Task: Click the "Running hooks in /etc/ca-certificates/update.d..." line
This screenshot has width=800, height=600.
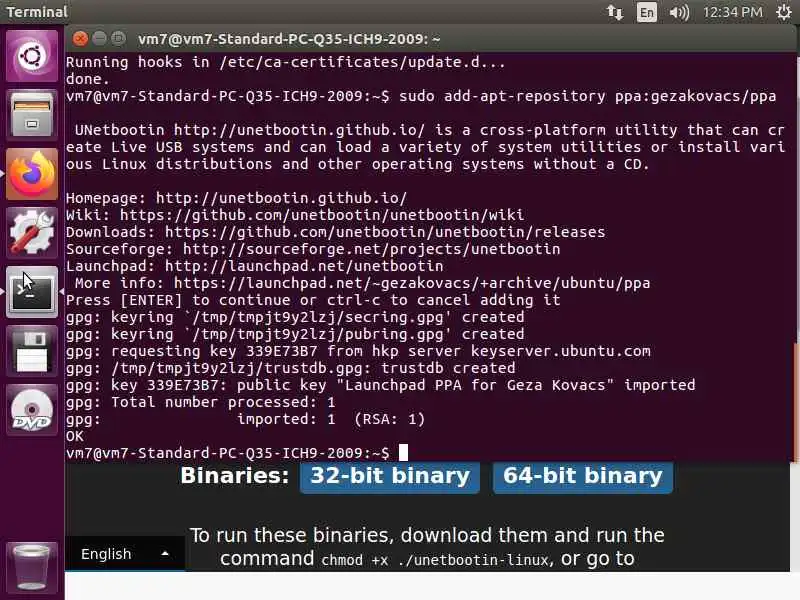Action: coord(286,62)
